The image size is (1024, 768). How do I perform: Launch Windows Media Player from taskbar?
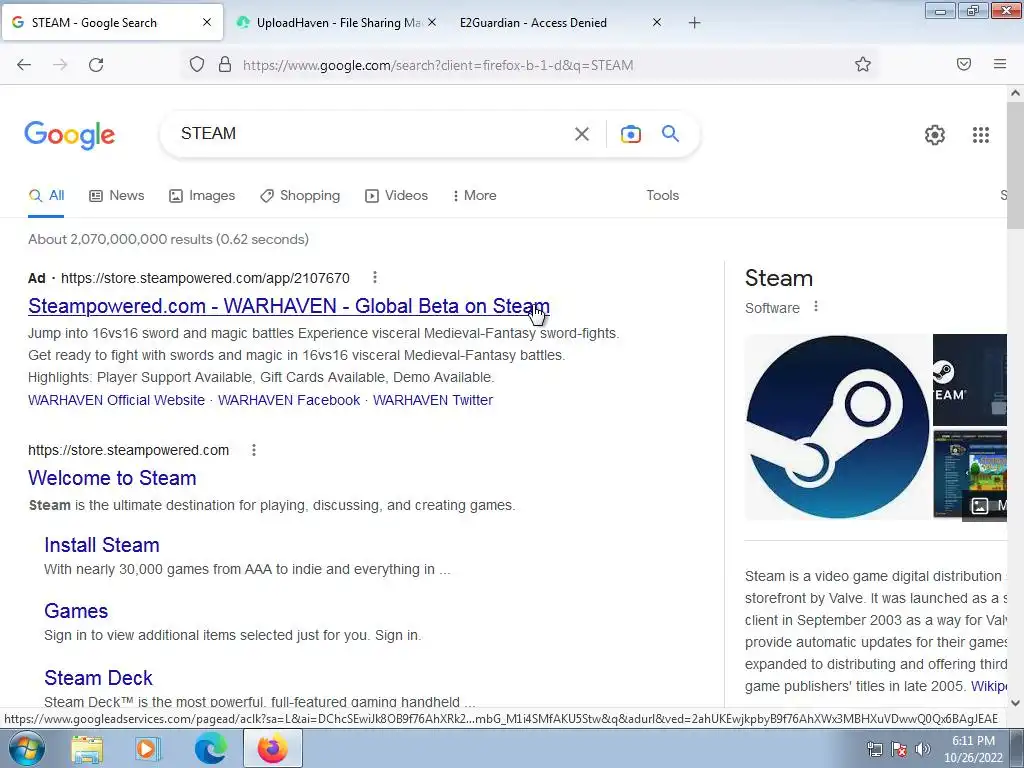(x=147, y=748)
